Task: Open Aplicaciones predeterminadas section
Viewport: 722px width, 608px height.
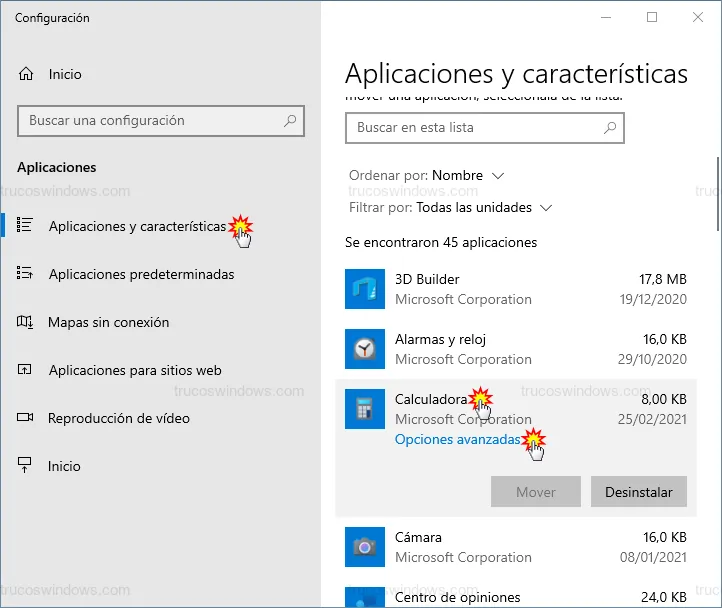Action: [x=141, y=274]
